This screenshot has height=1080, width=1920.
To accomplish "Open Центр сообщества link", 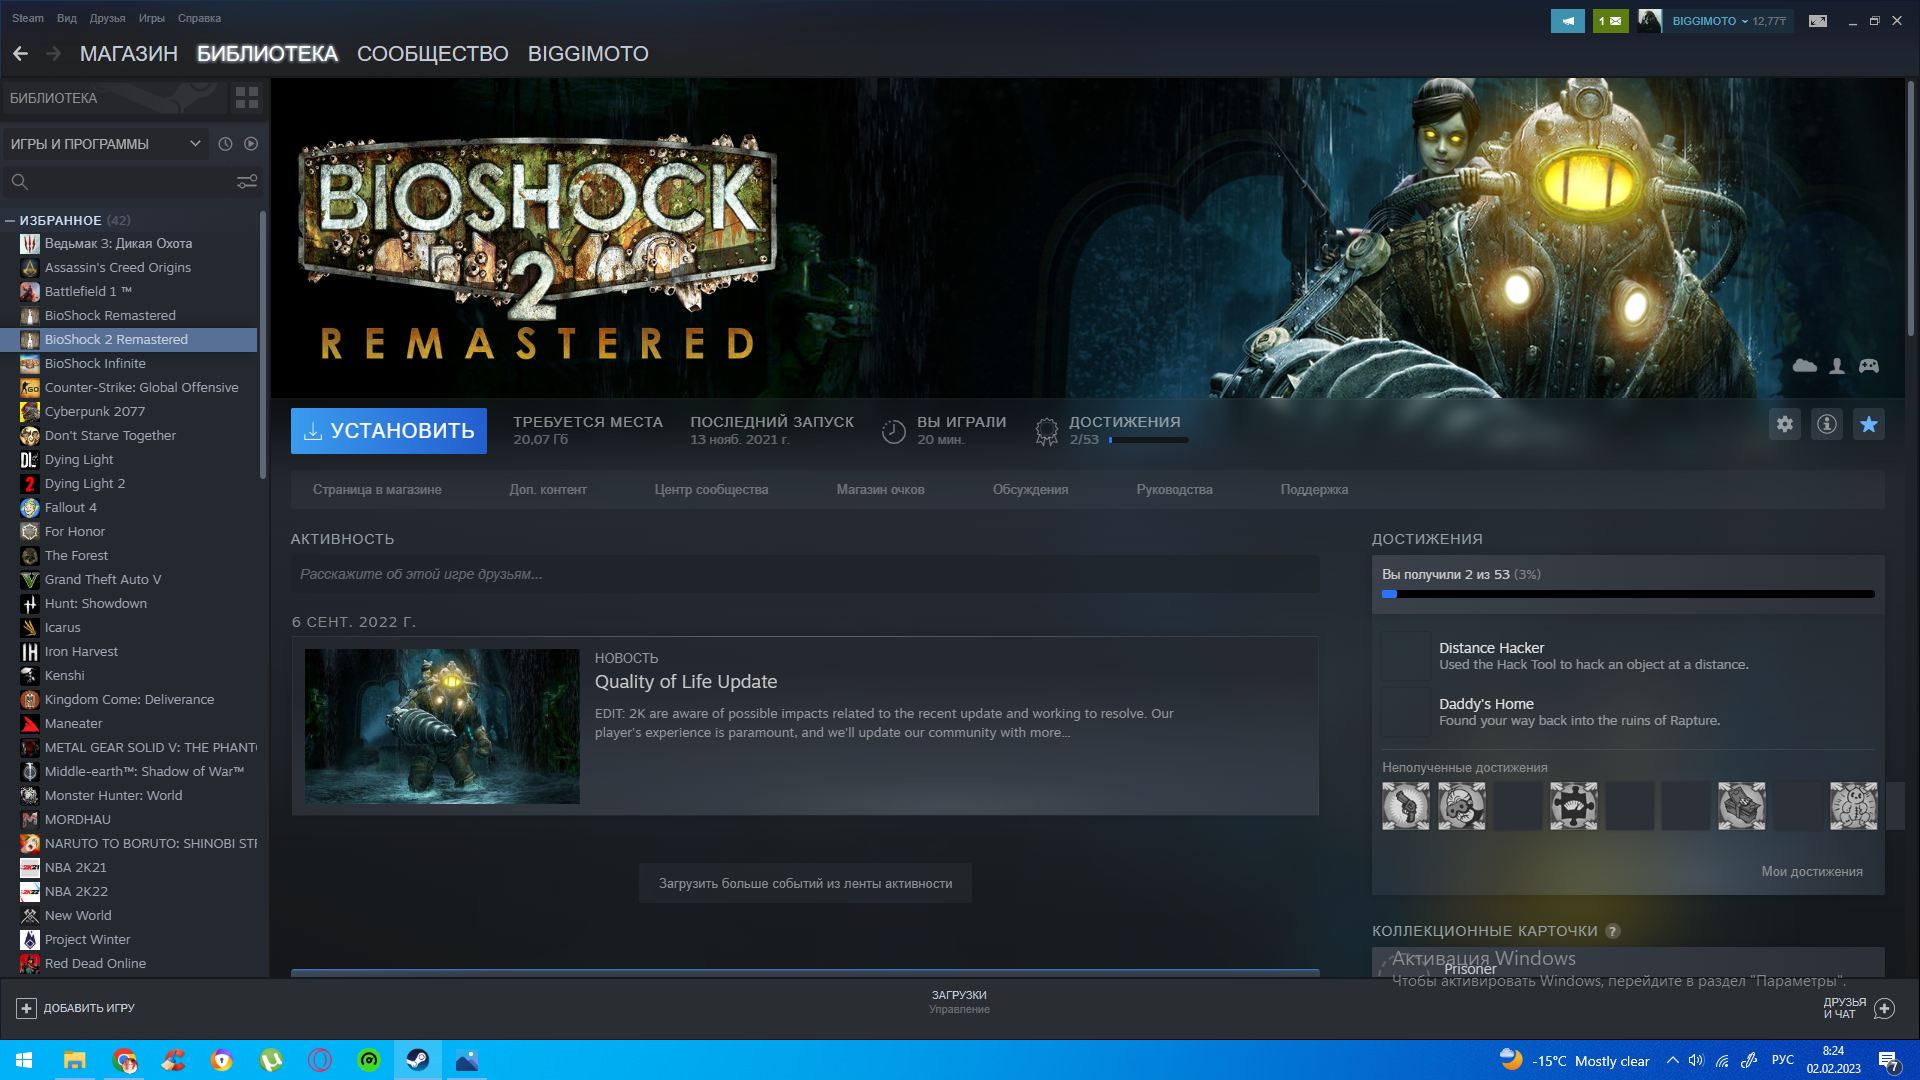I will click(711, 490).
